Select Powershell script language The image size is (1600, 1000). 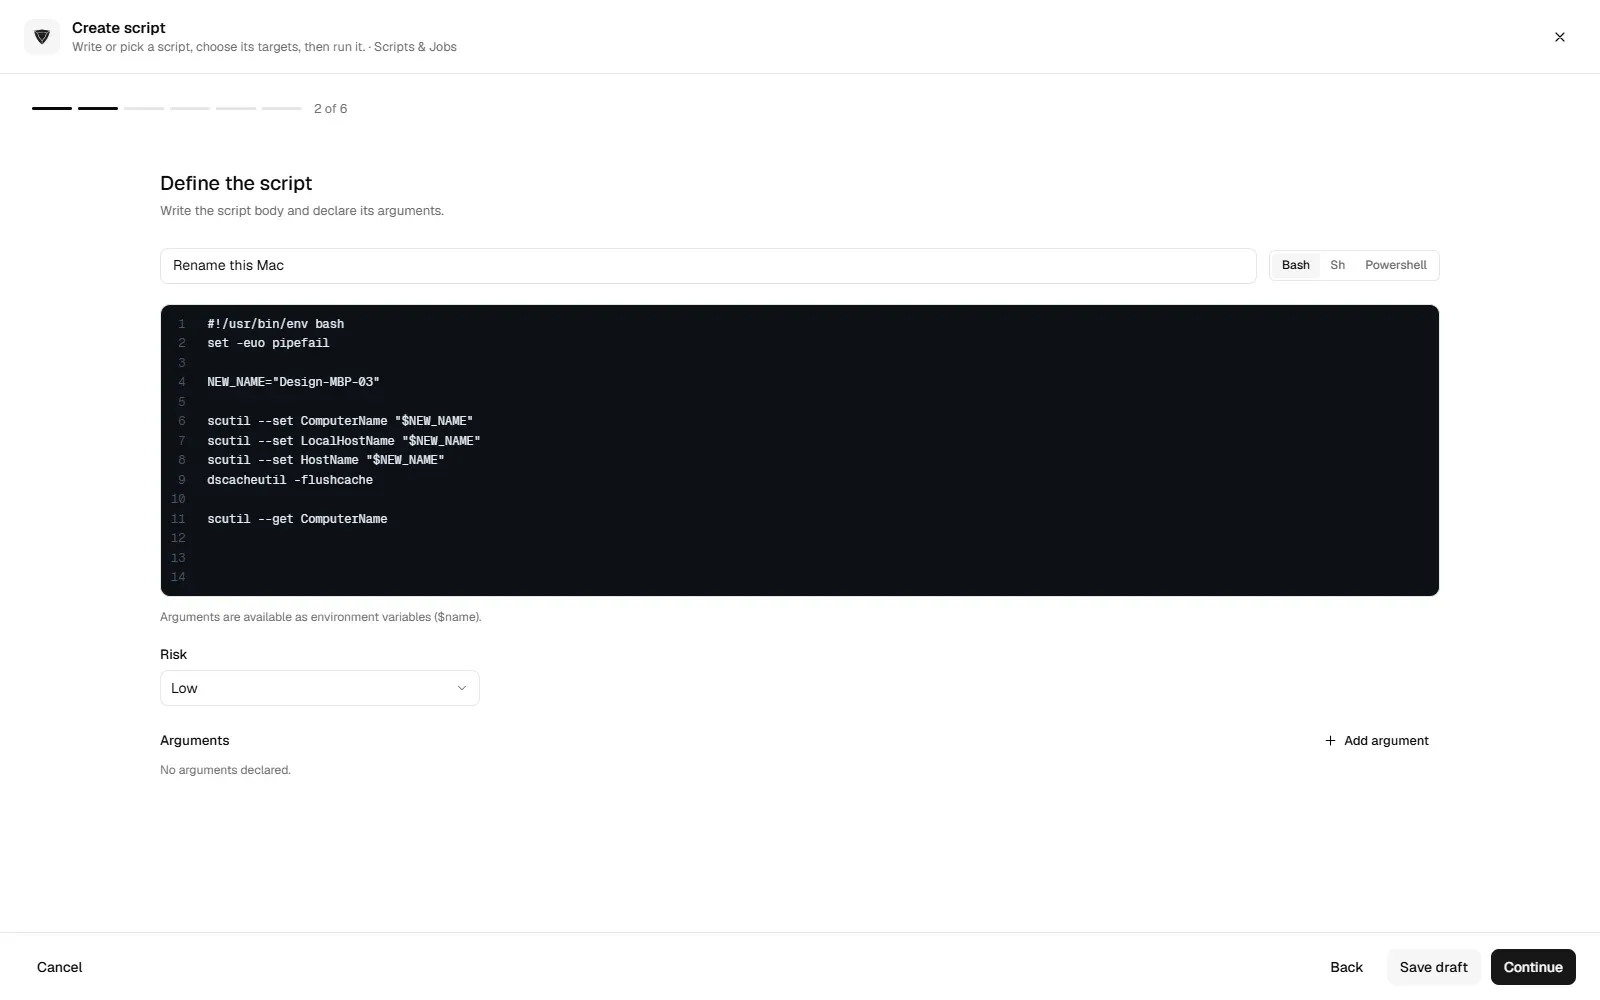[1395, 265]
